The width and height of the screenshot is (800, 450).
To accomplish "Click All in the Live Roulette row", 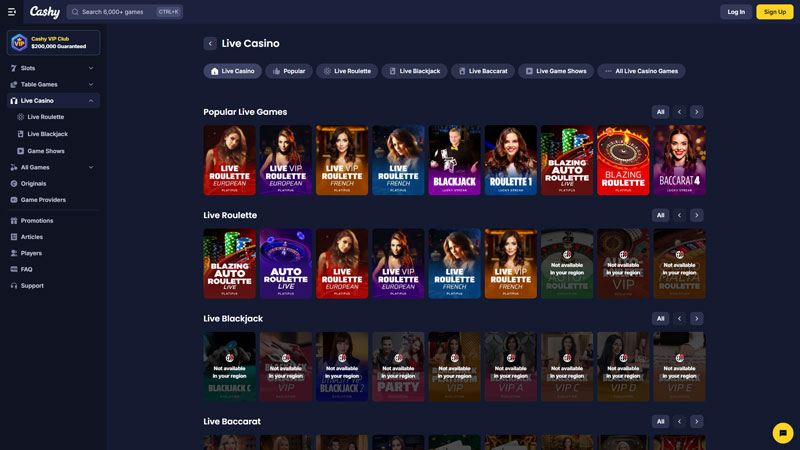I will coord(660,215).
